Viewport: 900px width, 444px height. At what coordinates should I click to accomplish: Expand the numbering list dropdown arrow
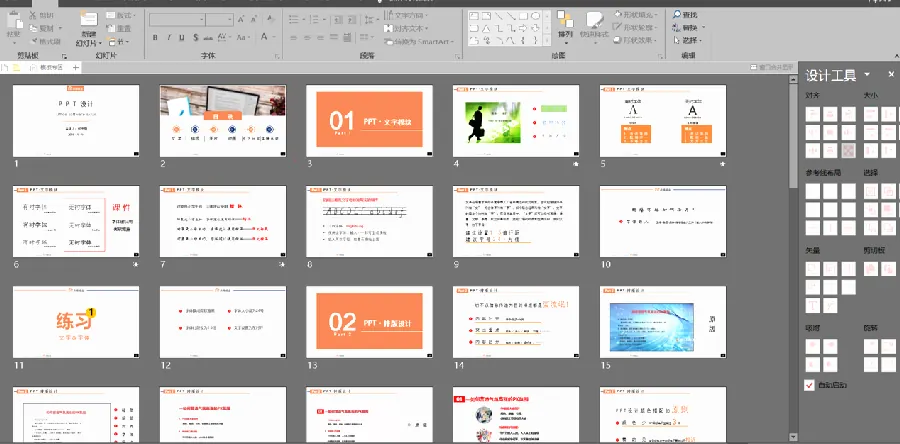coord(323,20)
